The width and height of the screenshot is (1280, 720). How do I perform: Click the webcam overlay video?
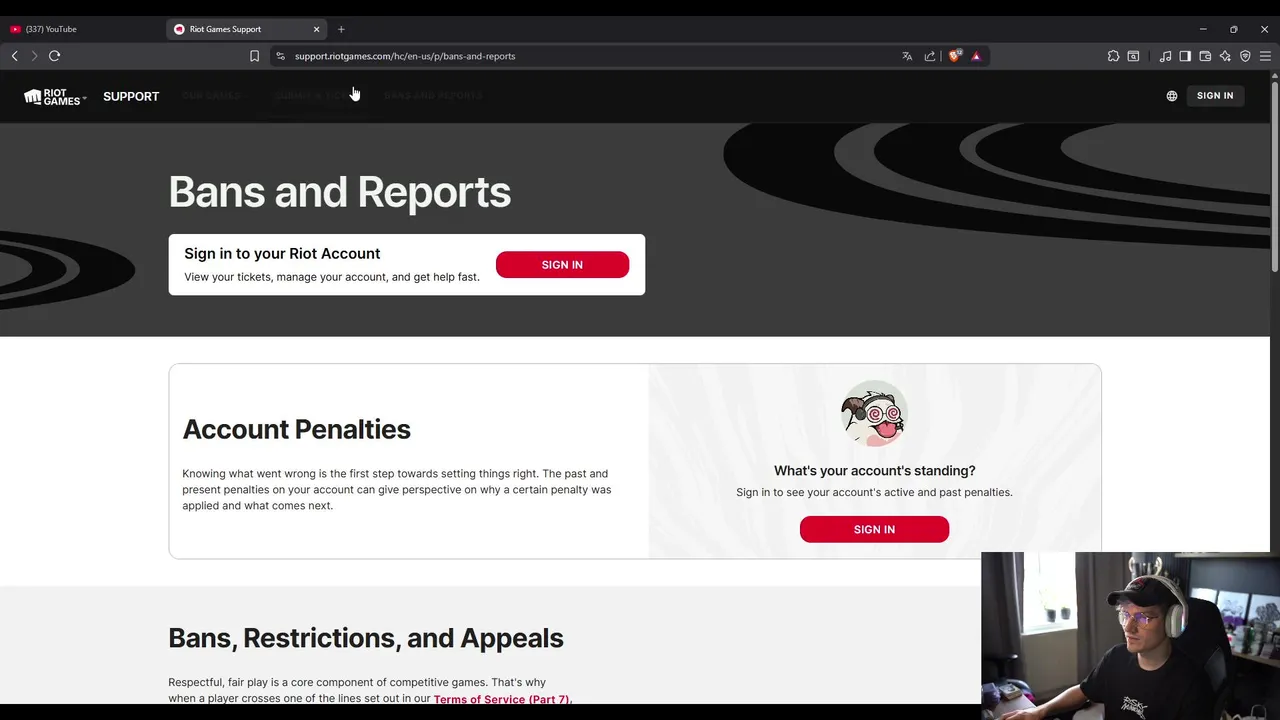pyautogui.click(x=1130, y=636)
